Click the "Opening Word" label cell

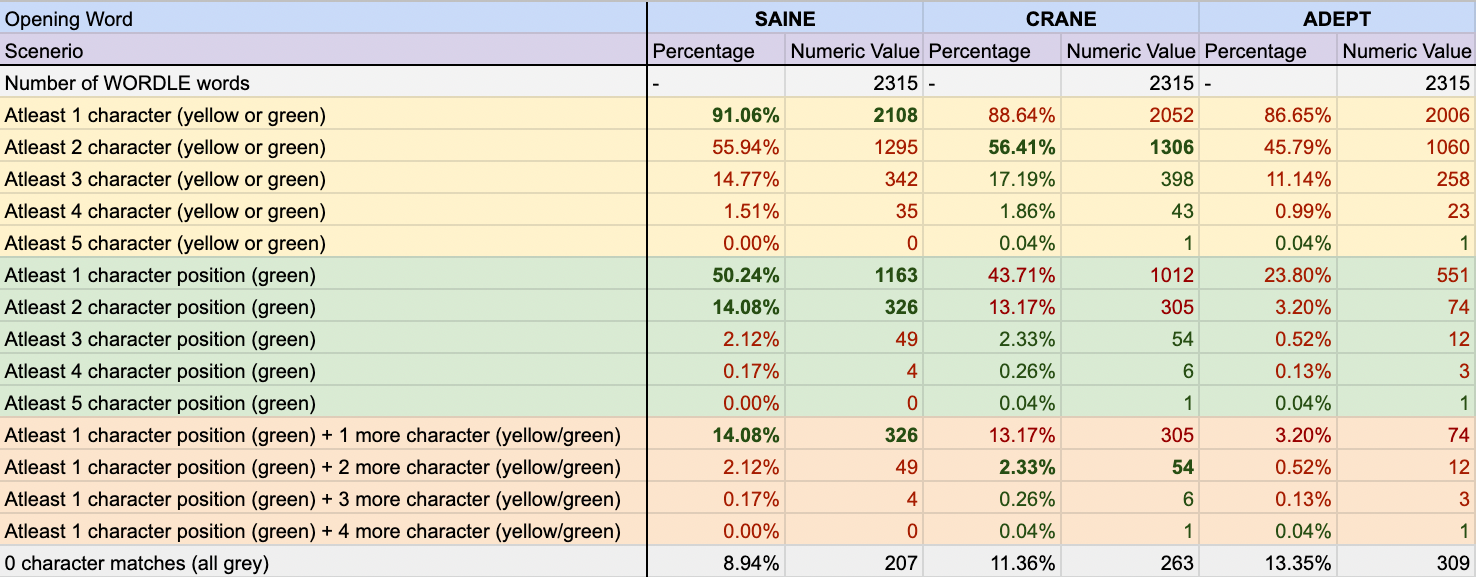pyautogui.click(x=69, y=18)
